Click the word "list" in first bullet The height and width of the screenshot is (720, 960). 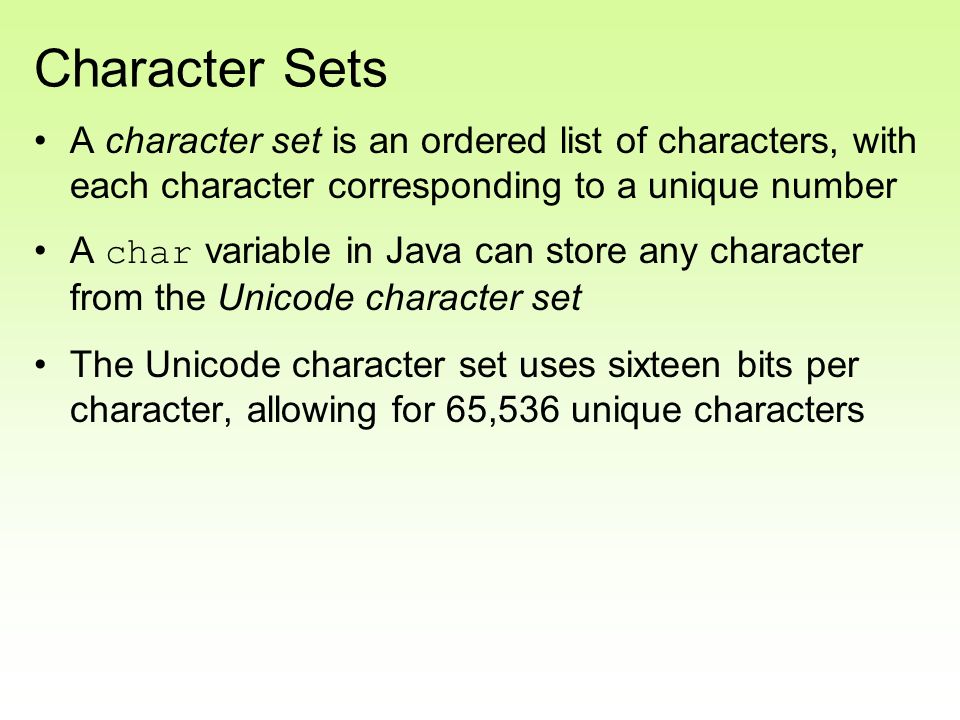pos(580,141)
